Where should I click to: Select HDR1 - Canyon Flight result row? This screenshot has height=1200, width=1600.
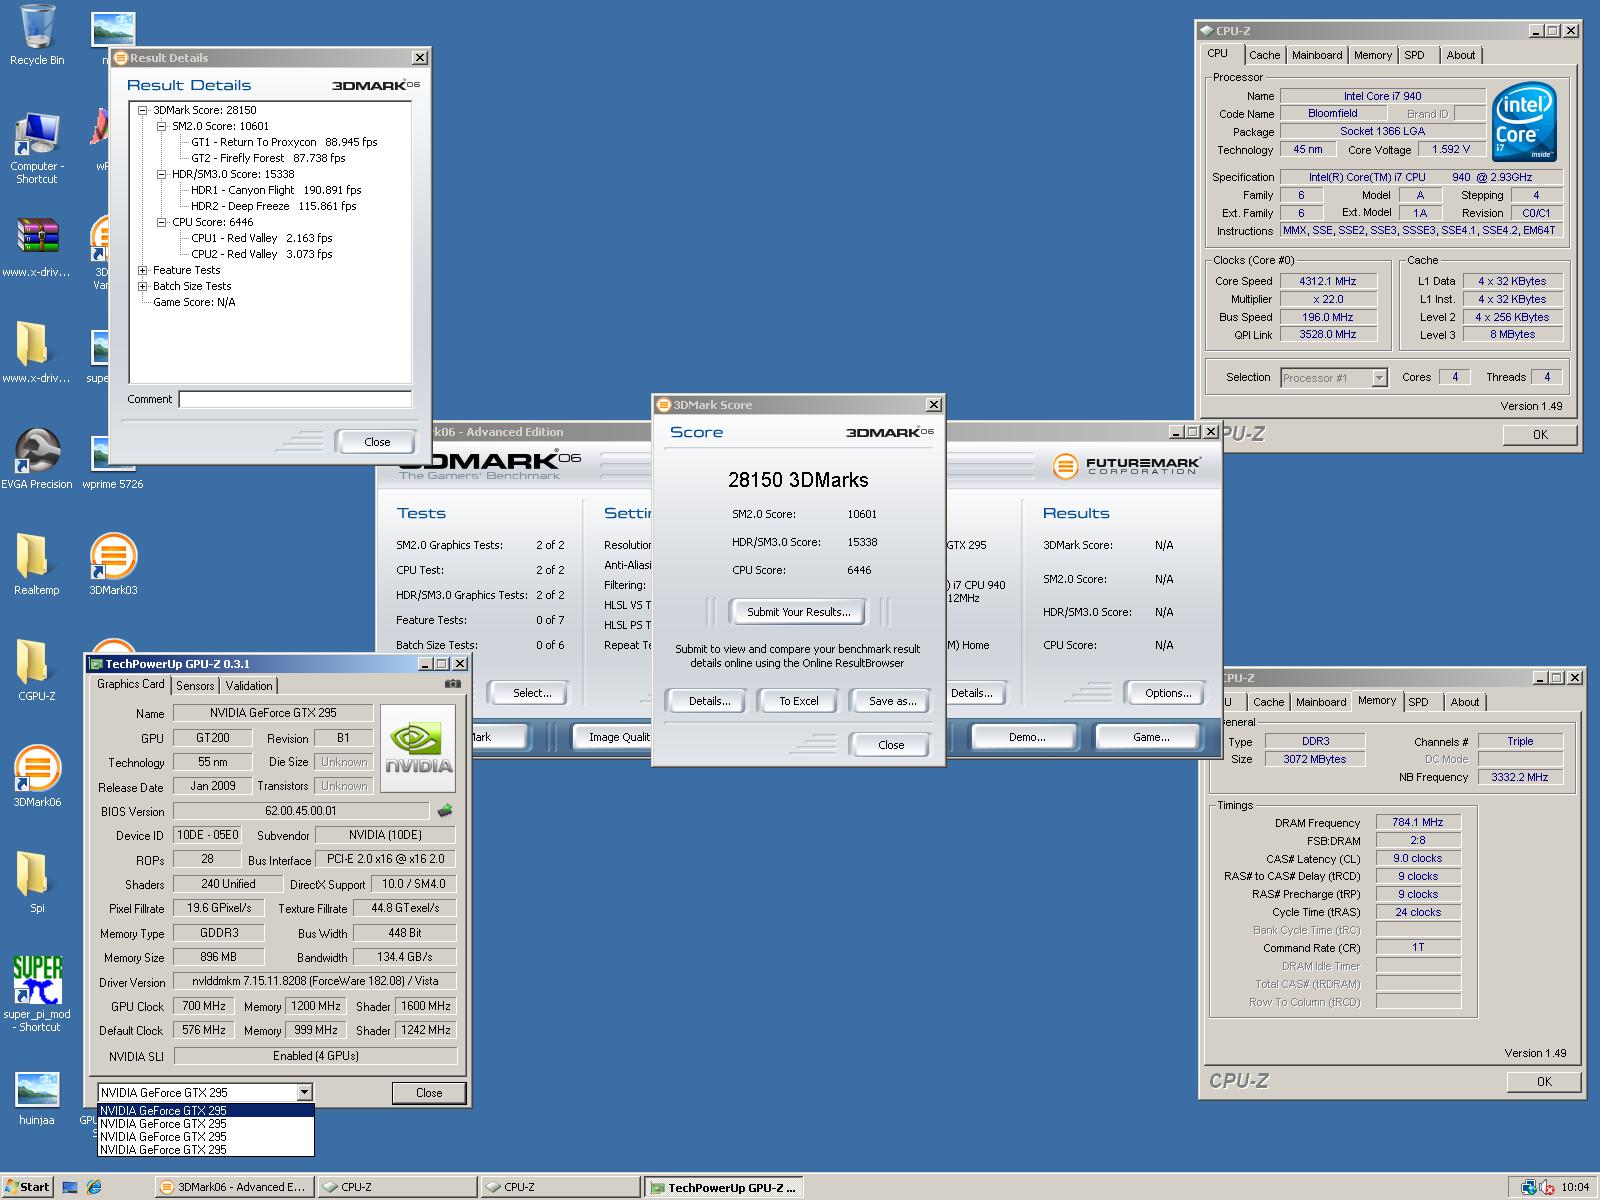click(x=276, y=190)
